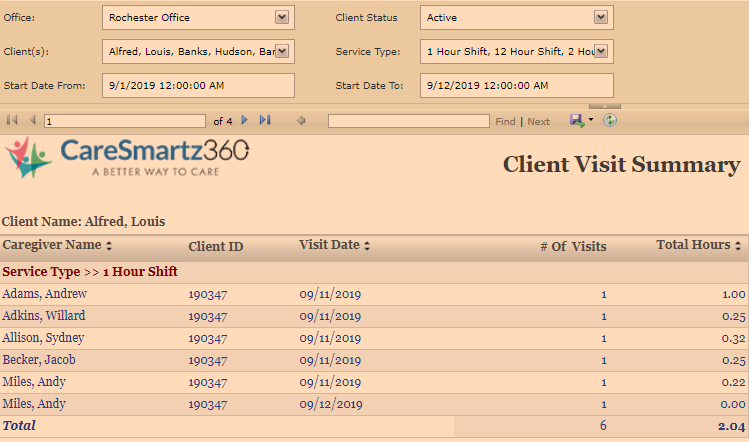Screen dimensions: 749x442
Task: Click total visits count 6
Action: pyautogui.click(x=603, y=425)
